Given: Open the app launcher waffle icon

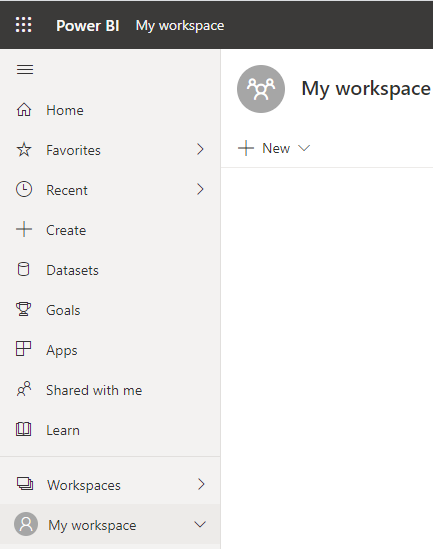Looking at the screenshot, I should tap(23, 25).
